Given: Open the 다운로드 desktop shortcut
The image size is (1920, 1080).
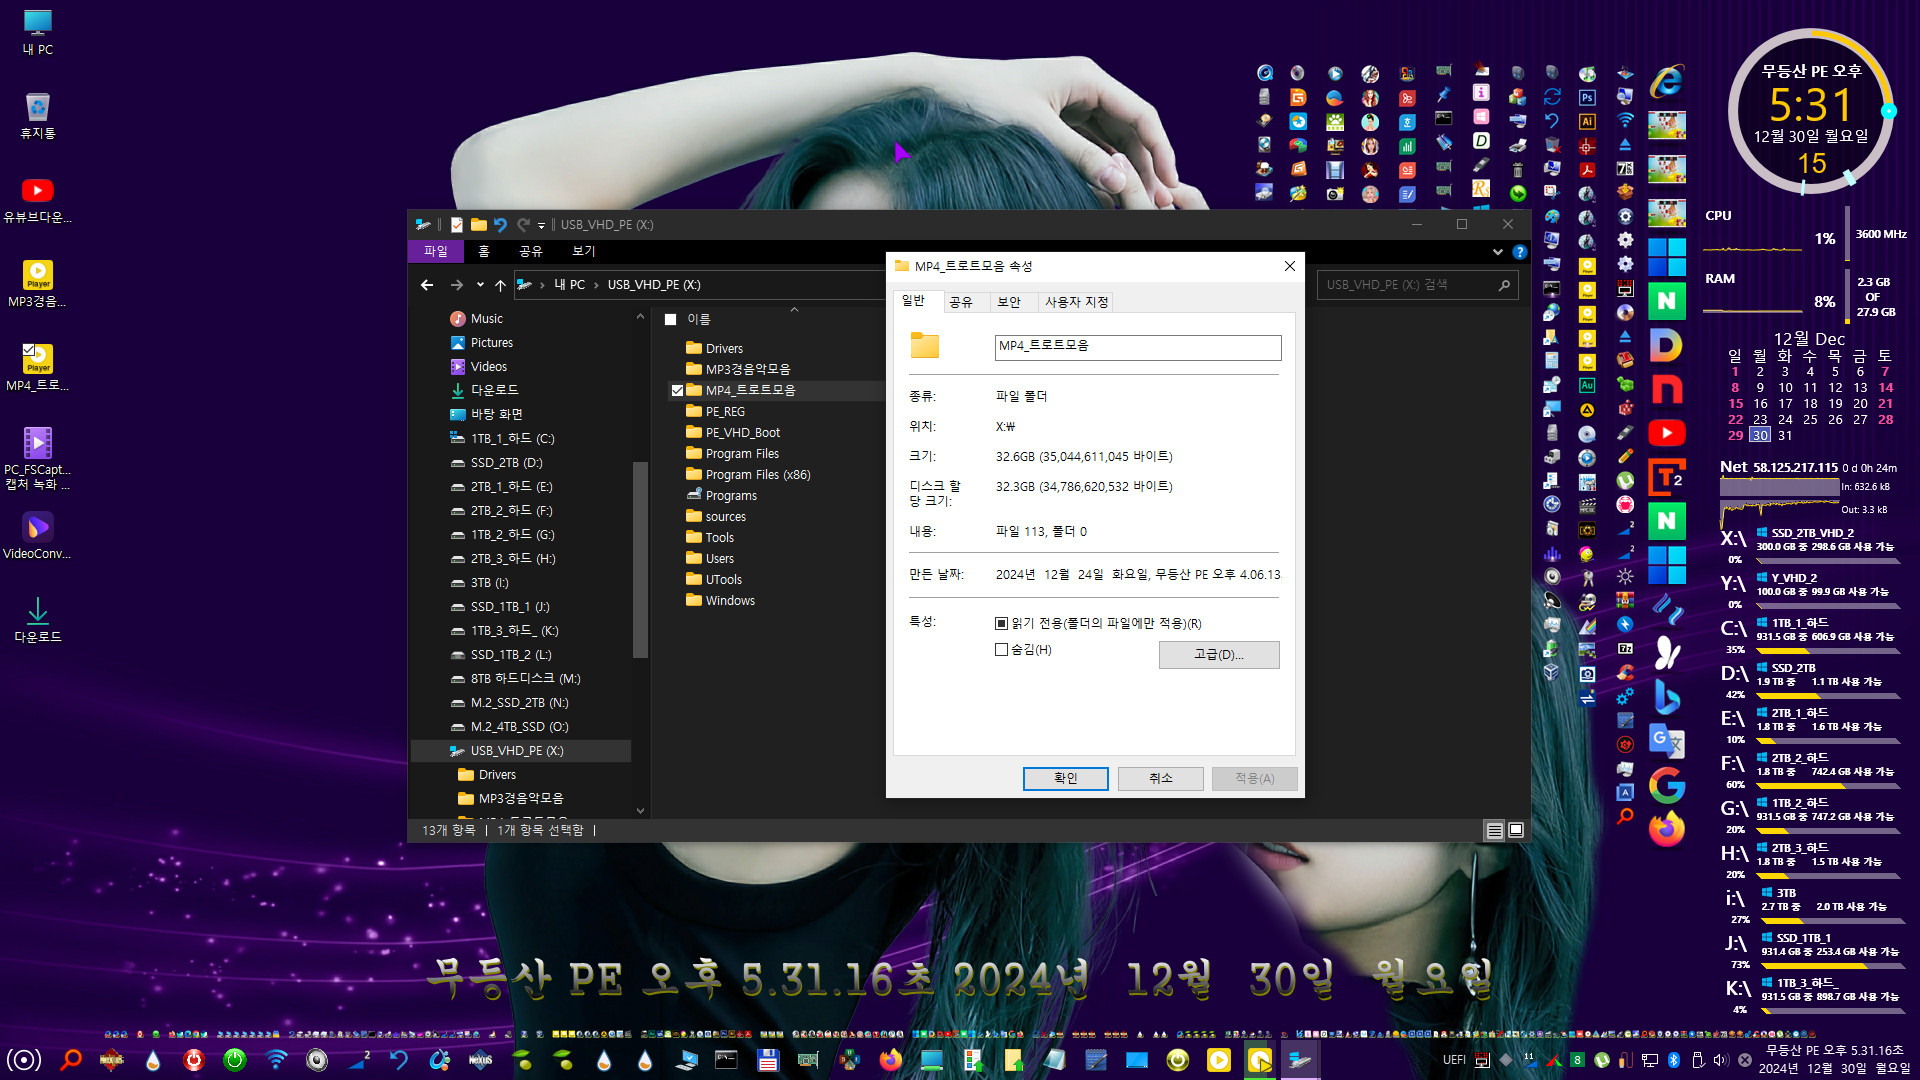Looking at the screenshot, I should pos(38,620).
